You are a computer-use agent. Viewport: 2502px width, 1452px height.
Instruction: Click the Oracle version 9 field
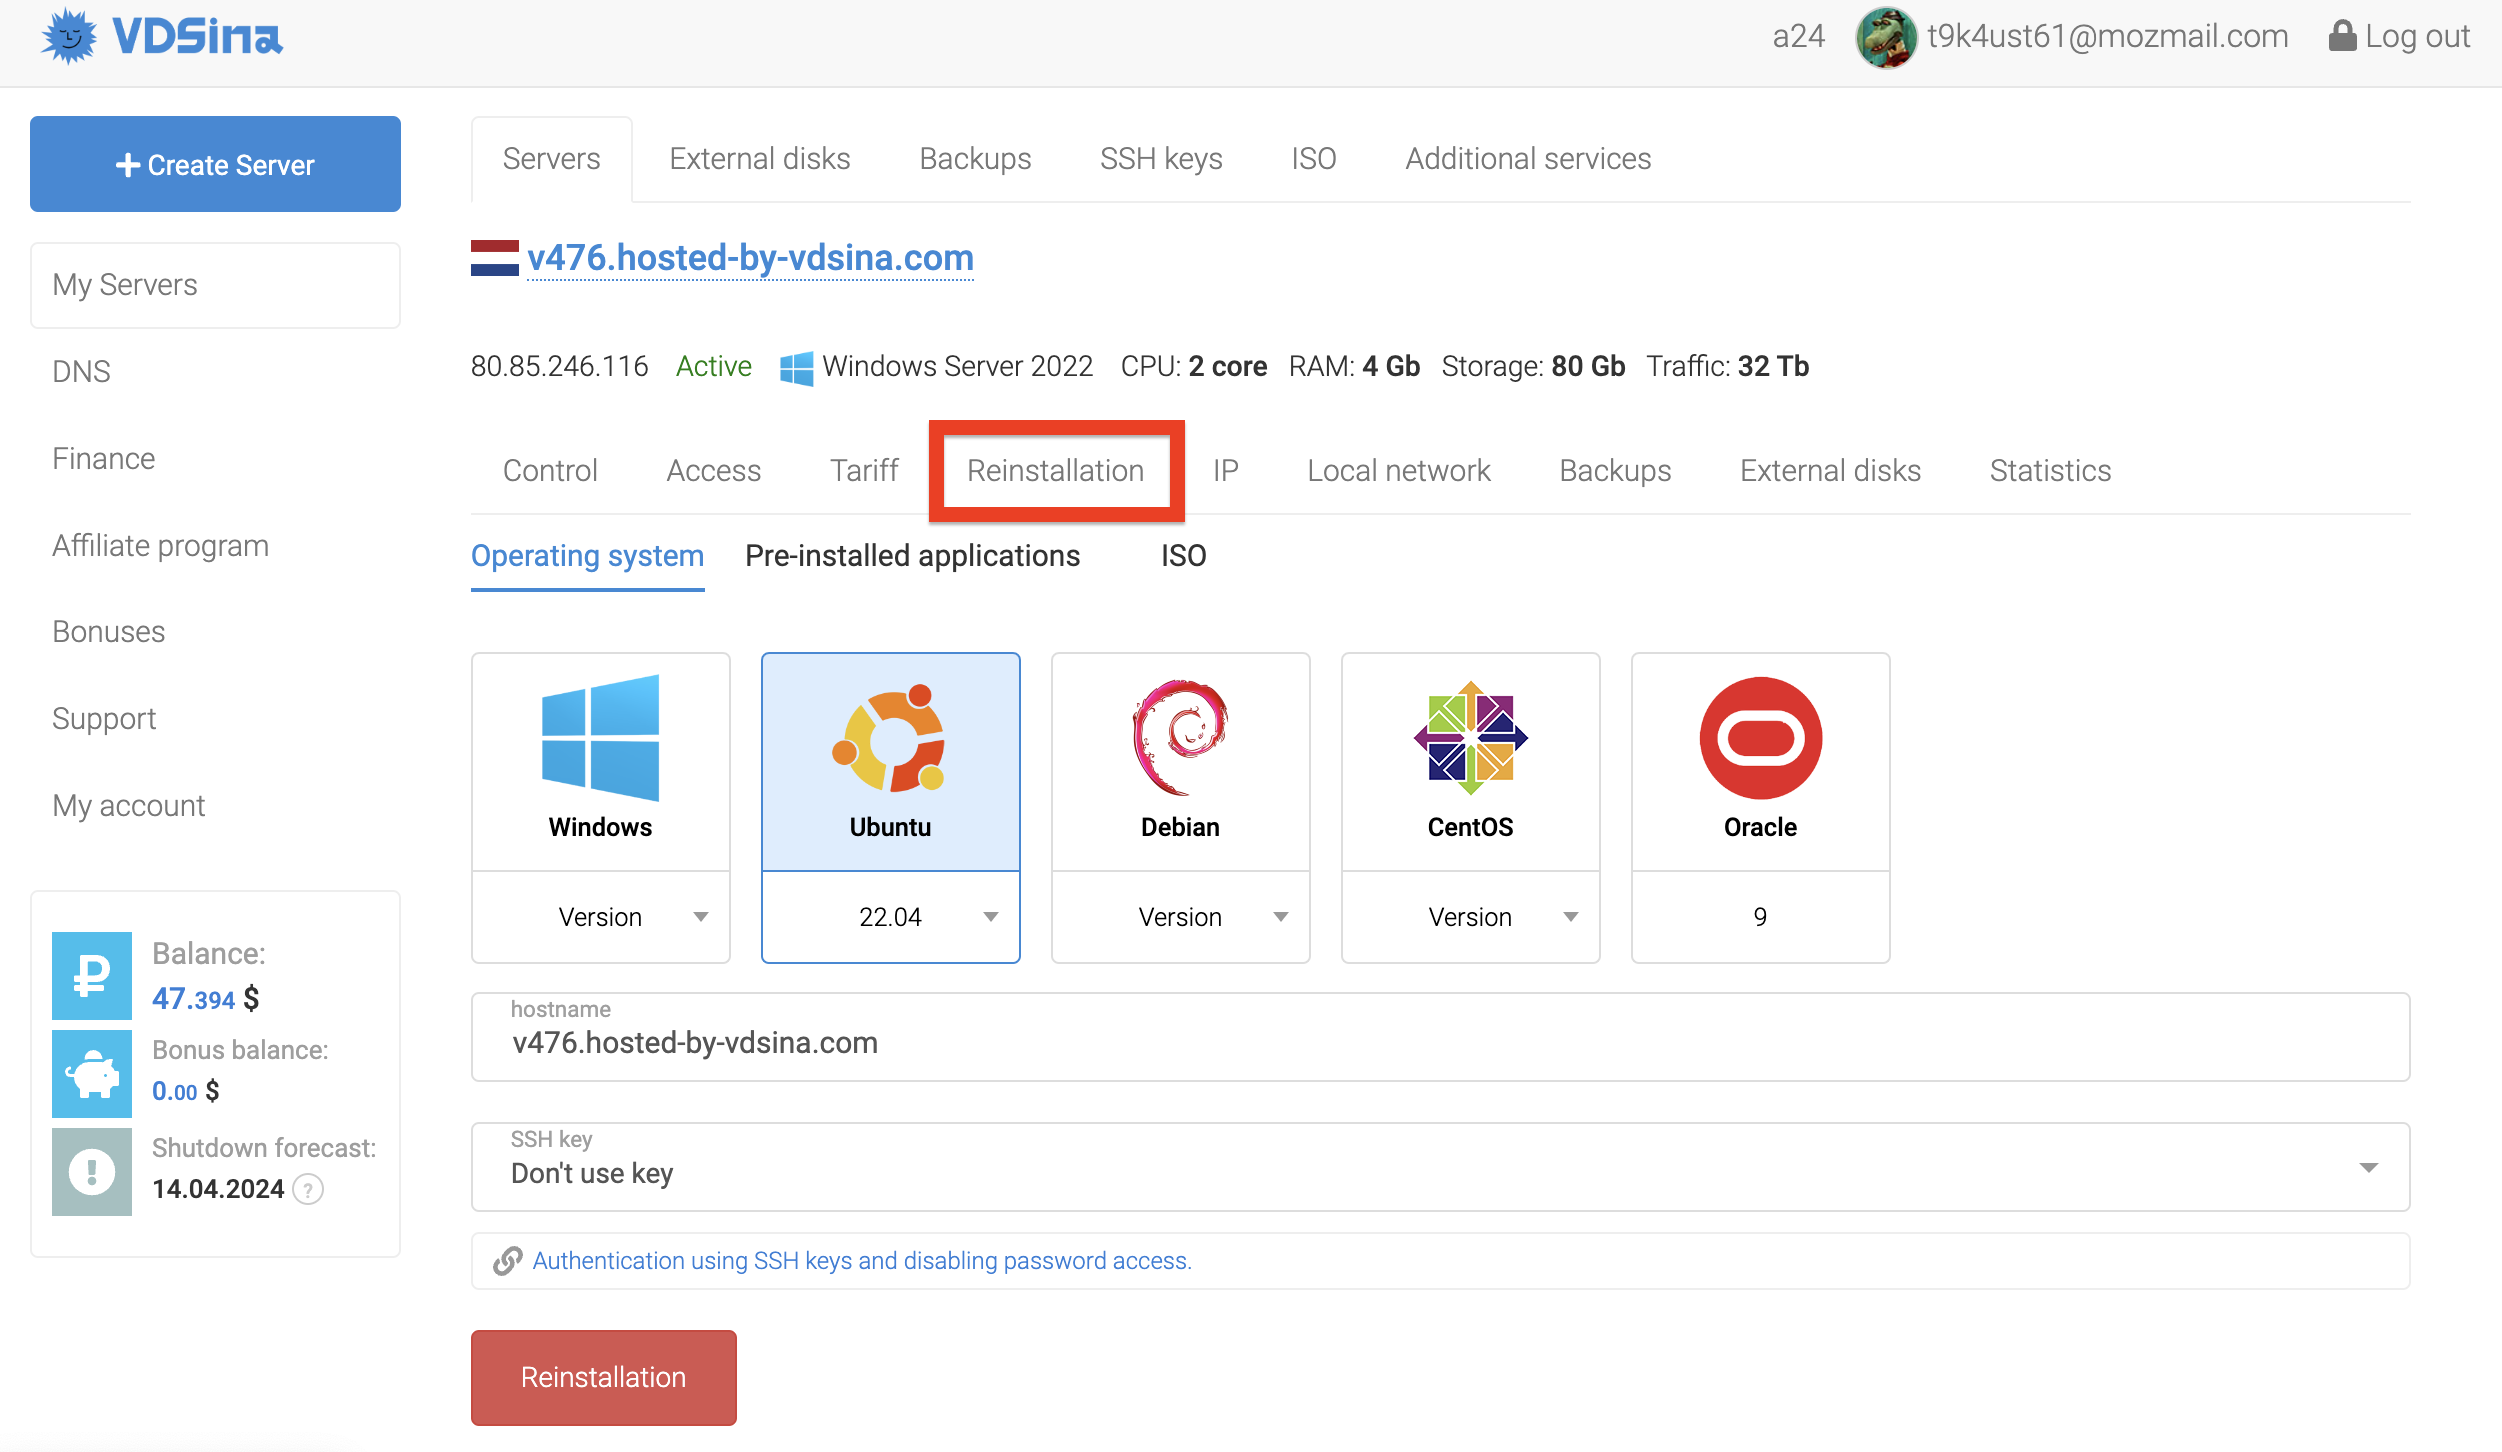point(1761,917)
